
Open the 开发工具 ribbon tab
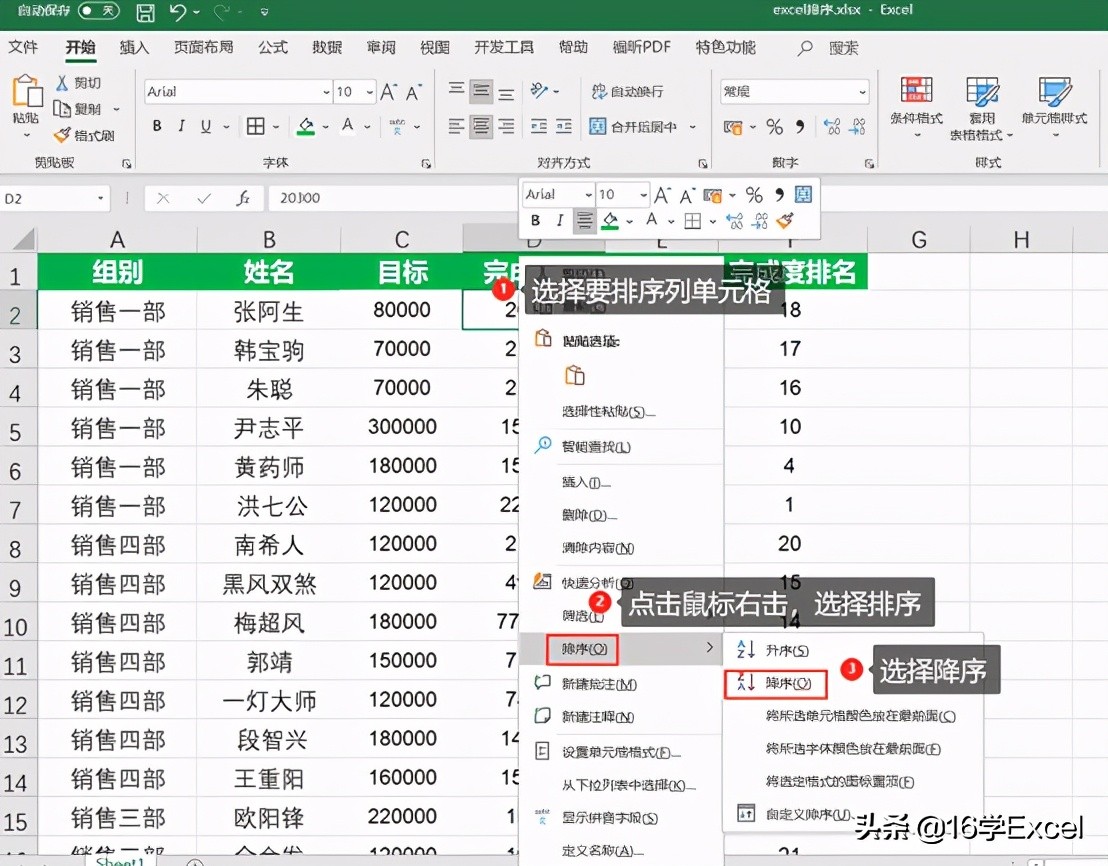click(x=504, y=47)
